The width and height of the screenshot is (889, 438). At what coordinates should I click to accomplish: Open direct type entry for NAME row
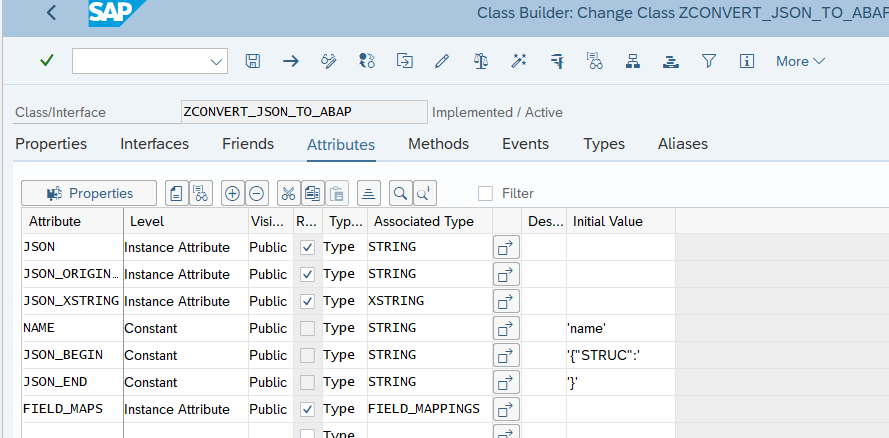(x=506, y=328)
